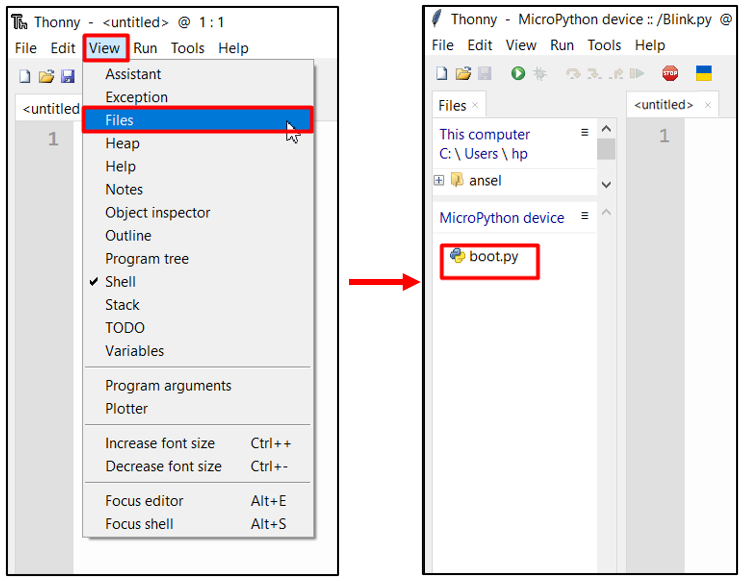This screenshot has width=745, height=582.
Task: Select Object inspector in View menu
Action: [198, 212]
